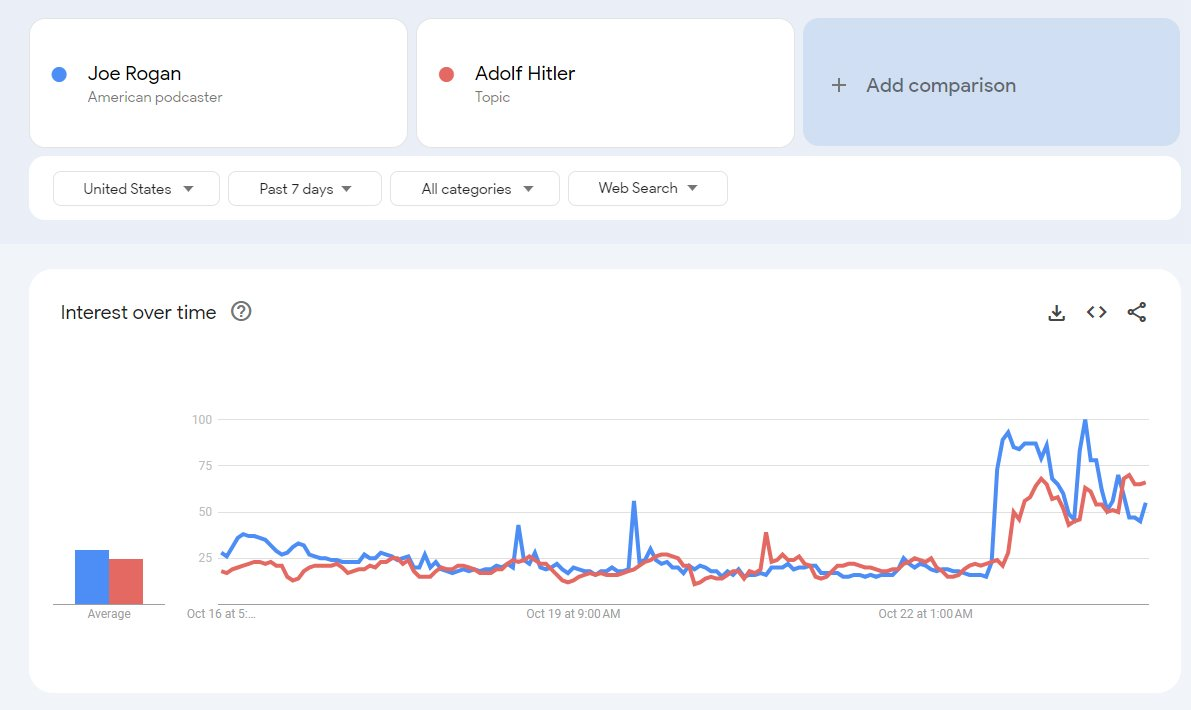The image size is (1191, 710).
Task: Click the 50 y-axis value
Action: click(205, 512)
